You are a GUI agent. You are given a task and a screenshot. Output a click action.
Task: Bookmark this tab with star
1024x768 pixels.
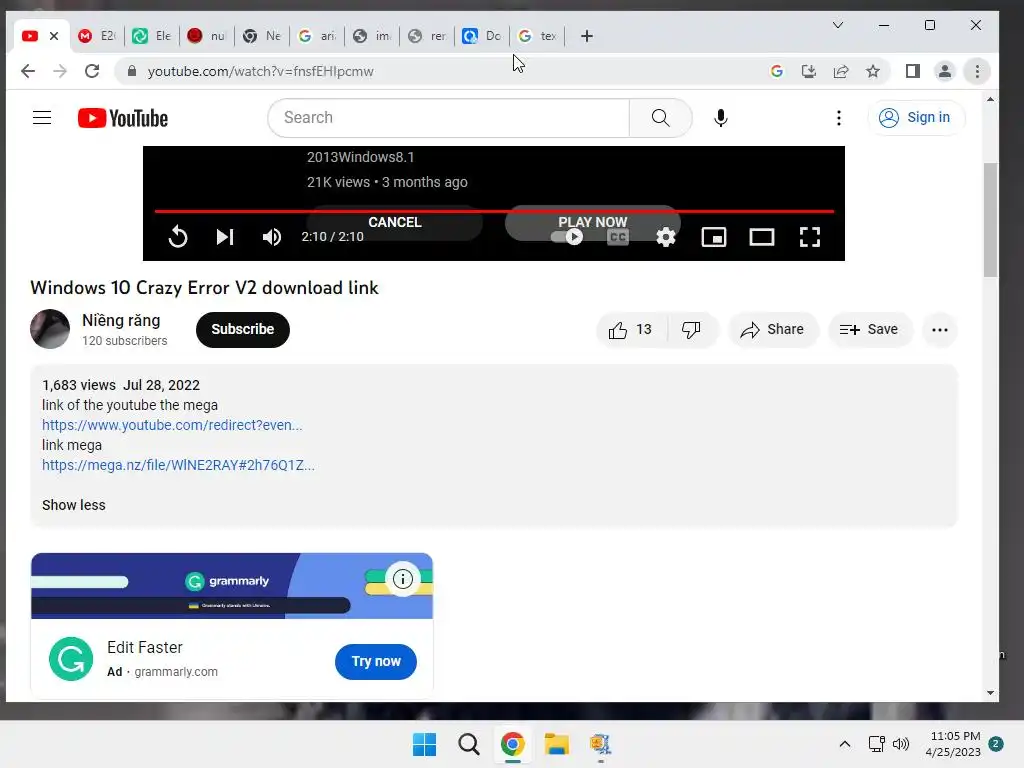point(872,71)
